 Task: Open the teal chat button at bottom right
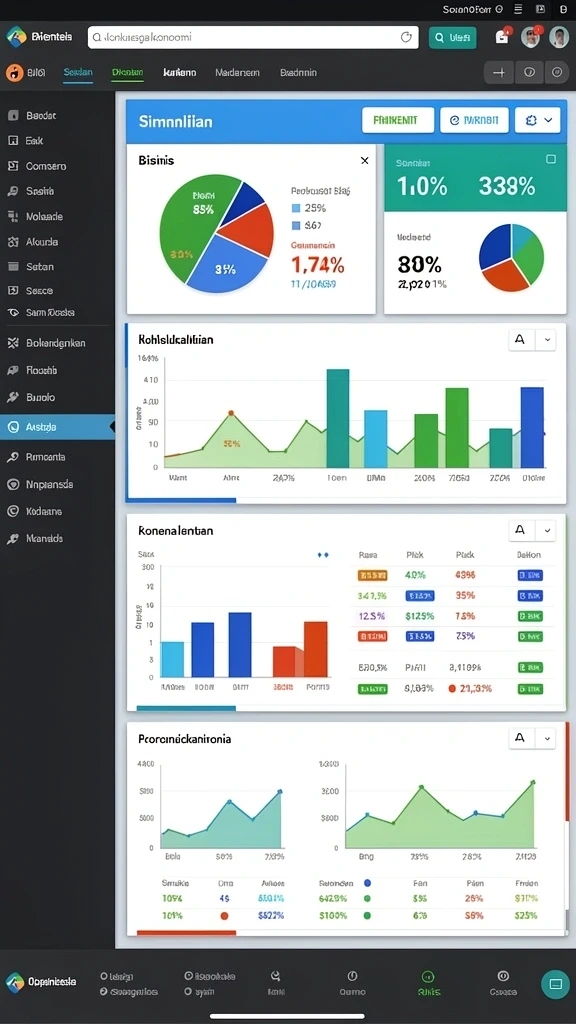pos(555,984)
